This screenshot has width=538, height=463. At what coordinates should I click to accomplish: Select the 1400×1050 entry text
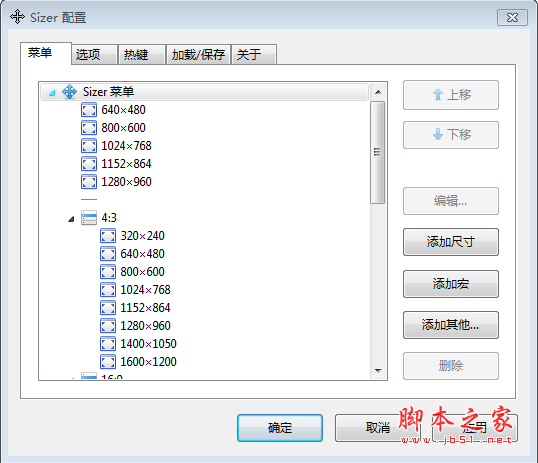point(149,344)
